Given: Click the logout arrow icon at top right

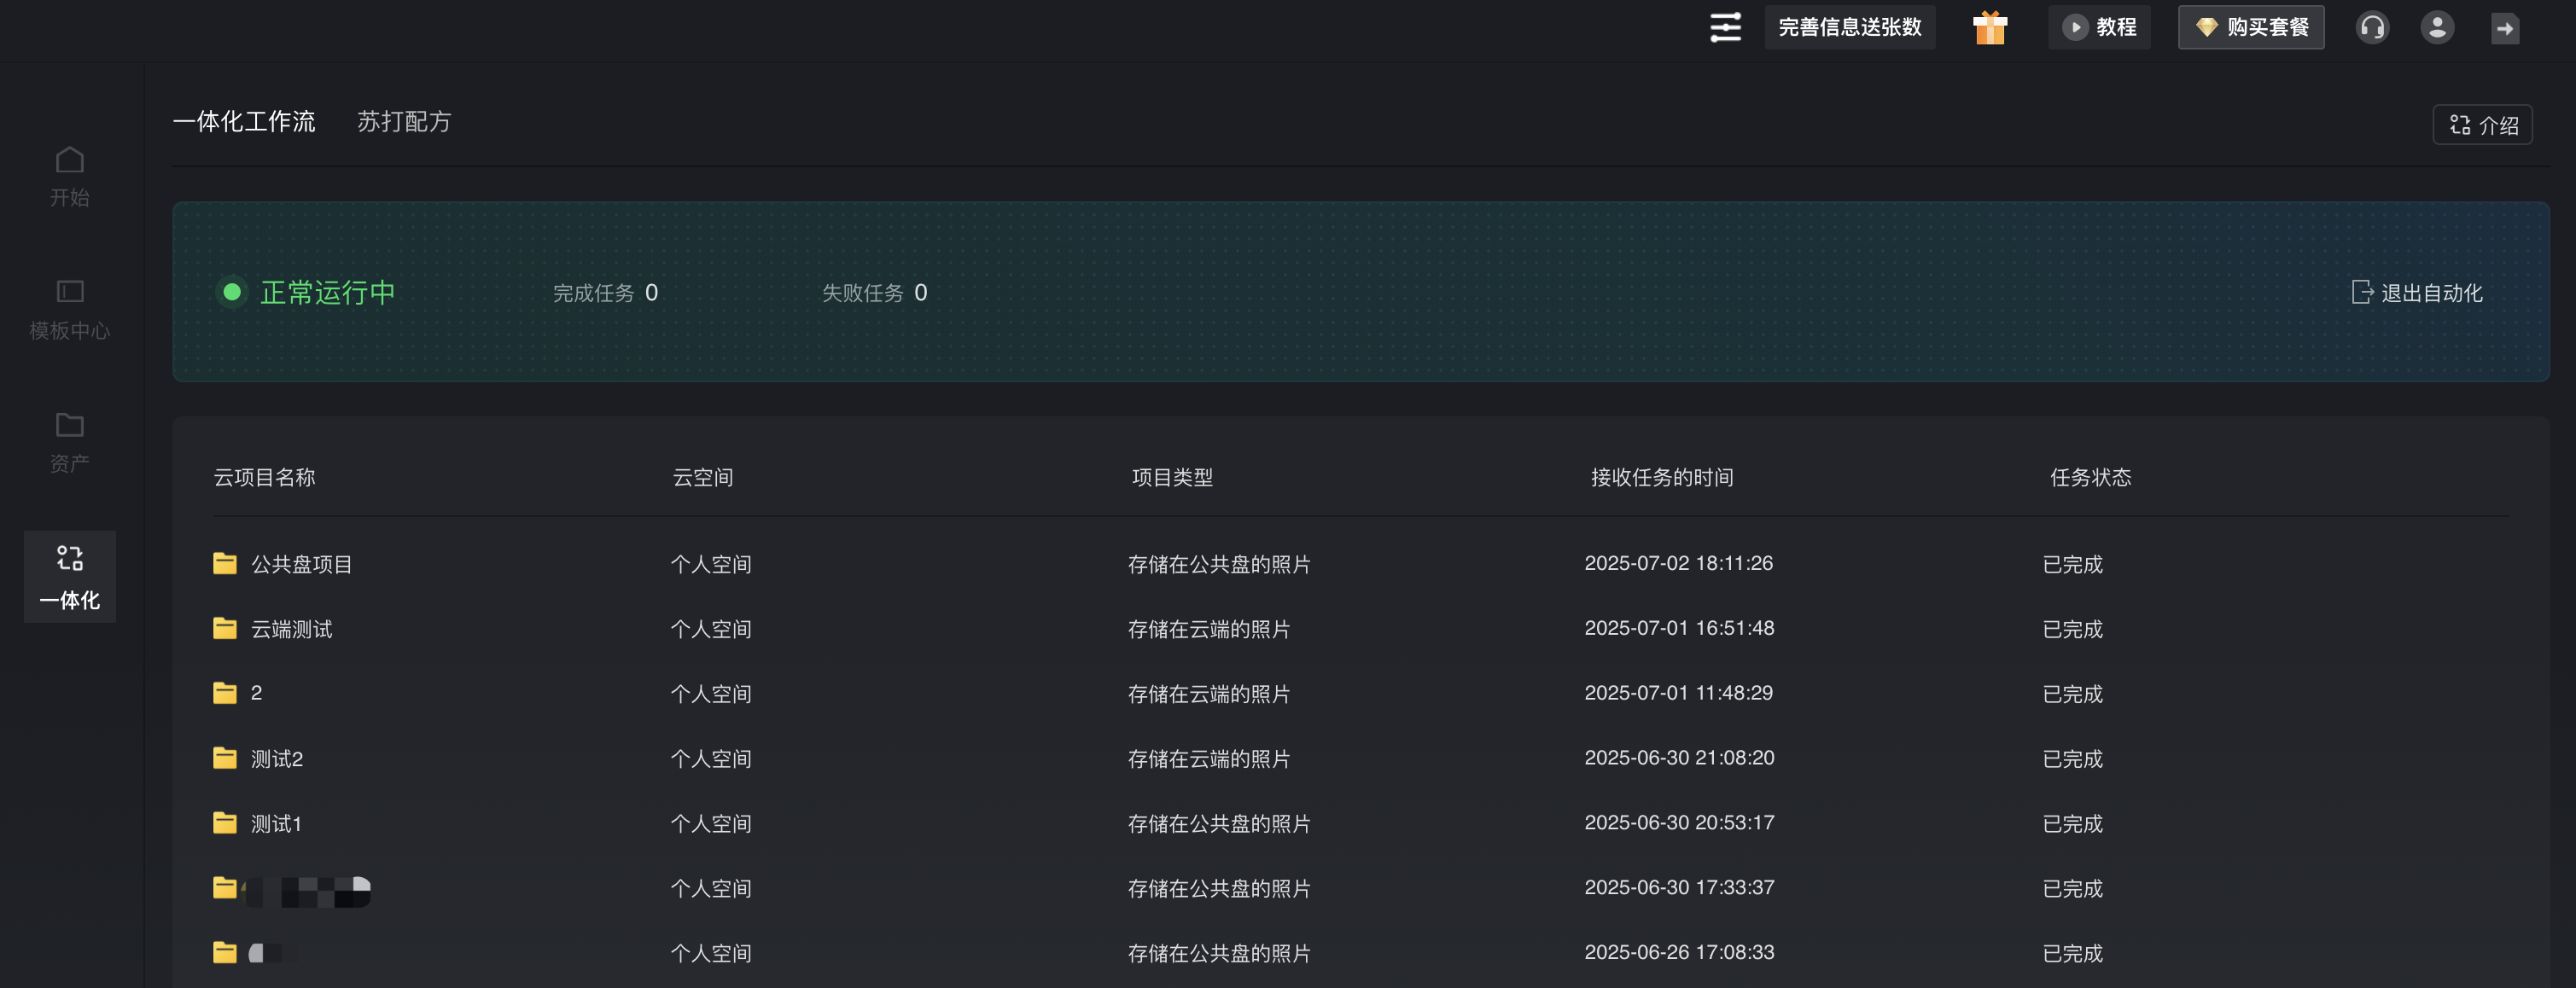Looking at the screenshot, I should [x=2504, y=28].
